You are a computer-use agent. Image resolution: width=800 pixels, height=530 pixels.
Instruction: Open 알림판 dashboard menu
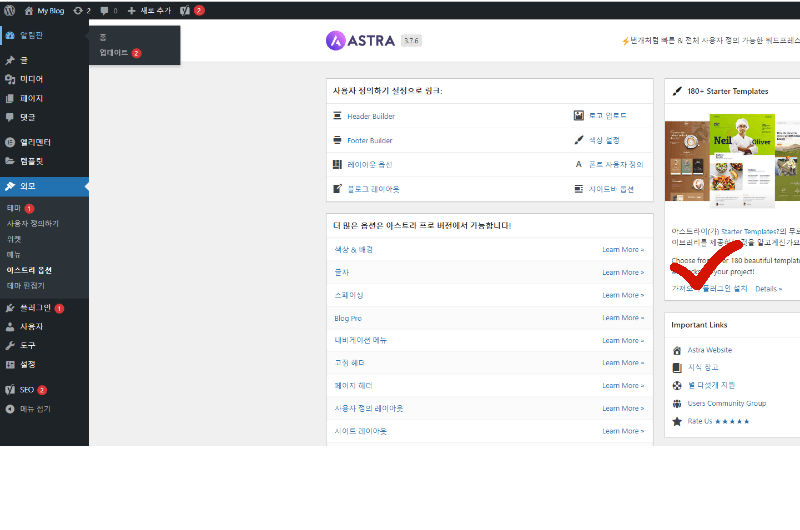point(44,35)
